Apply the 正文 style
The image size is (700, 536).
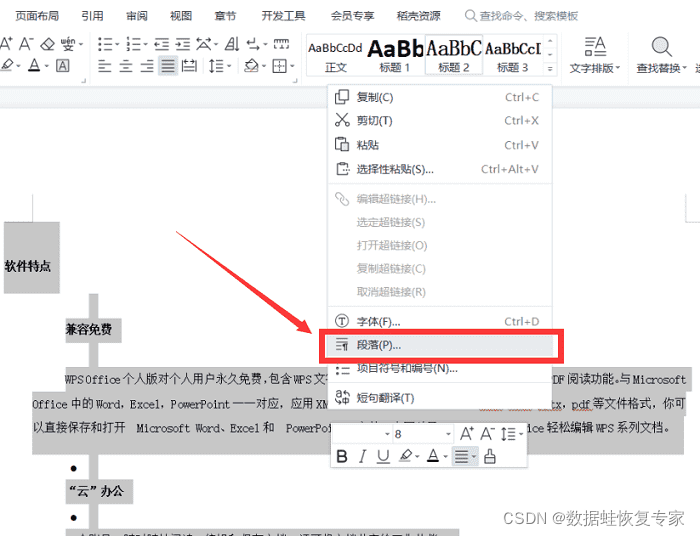[335, 56]
